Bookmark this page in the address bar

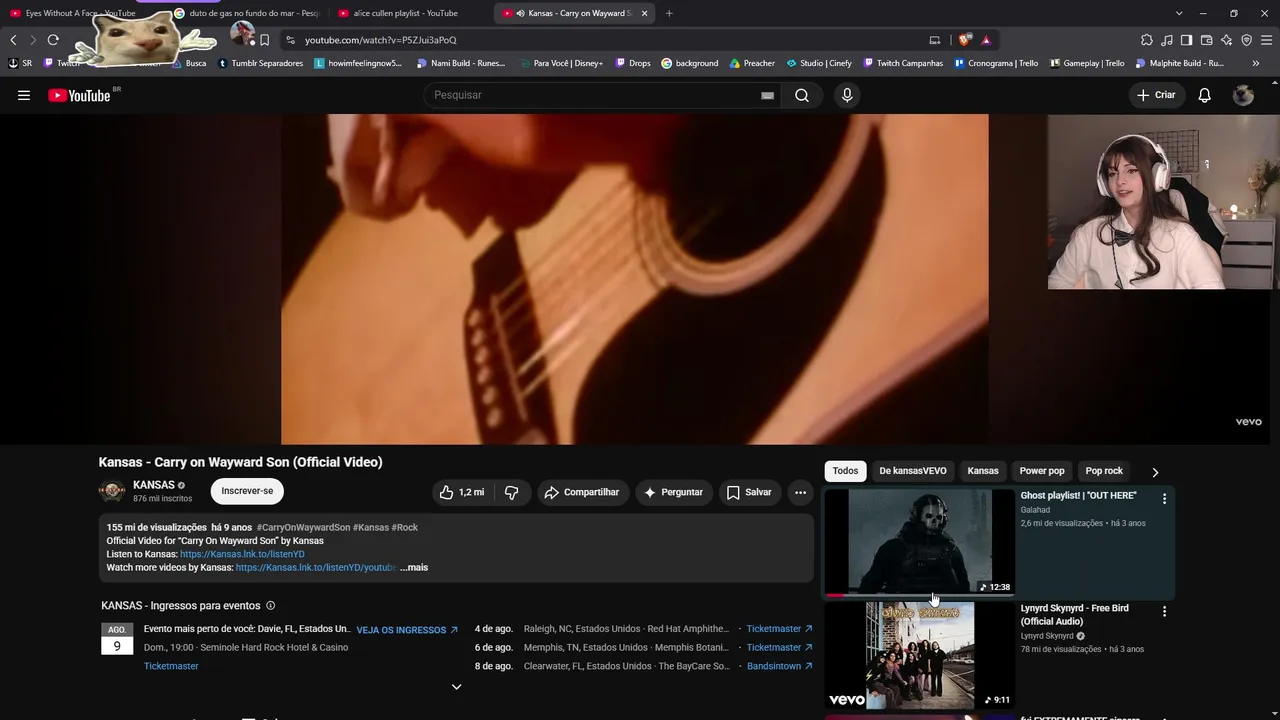[265, 40]
